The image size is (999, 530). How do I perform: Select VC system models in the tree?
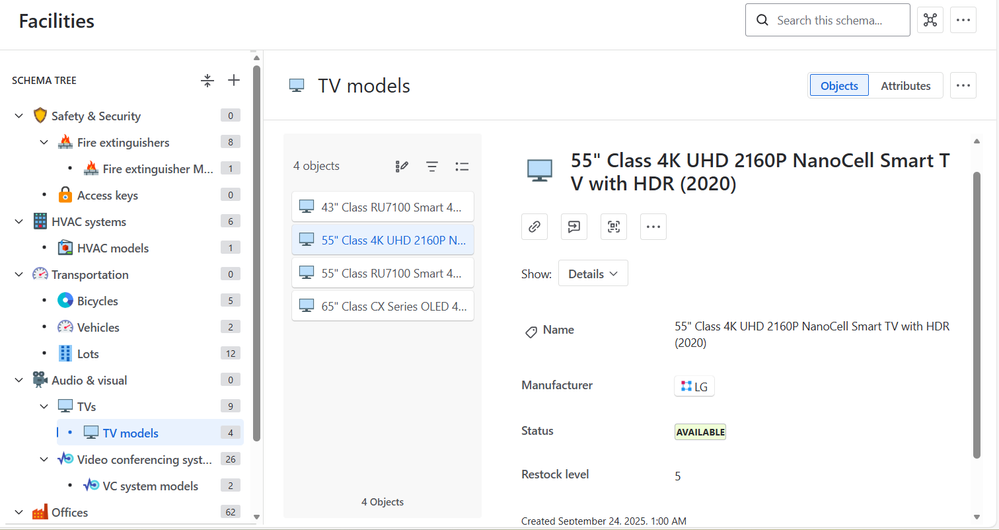[x=150, y=485]
